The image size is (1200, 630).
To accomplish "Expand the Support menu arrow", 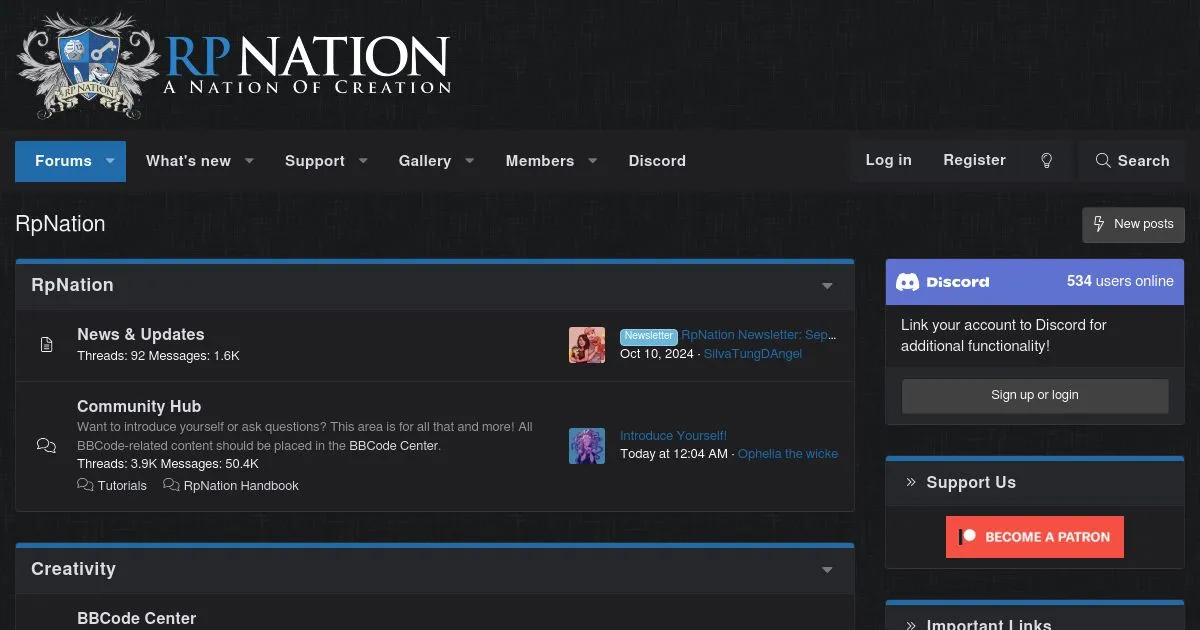I will pyautogui.click(x=364, y=161).
